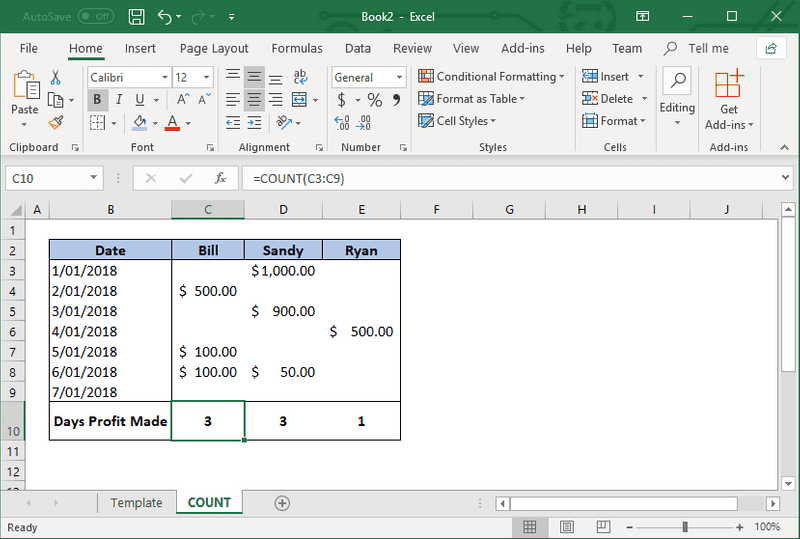Screen dimensions: 800x539
Task: Apply the red Font Color
Action: (172, 122)
